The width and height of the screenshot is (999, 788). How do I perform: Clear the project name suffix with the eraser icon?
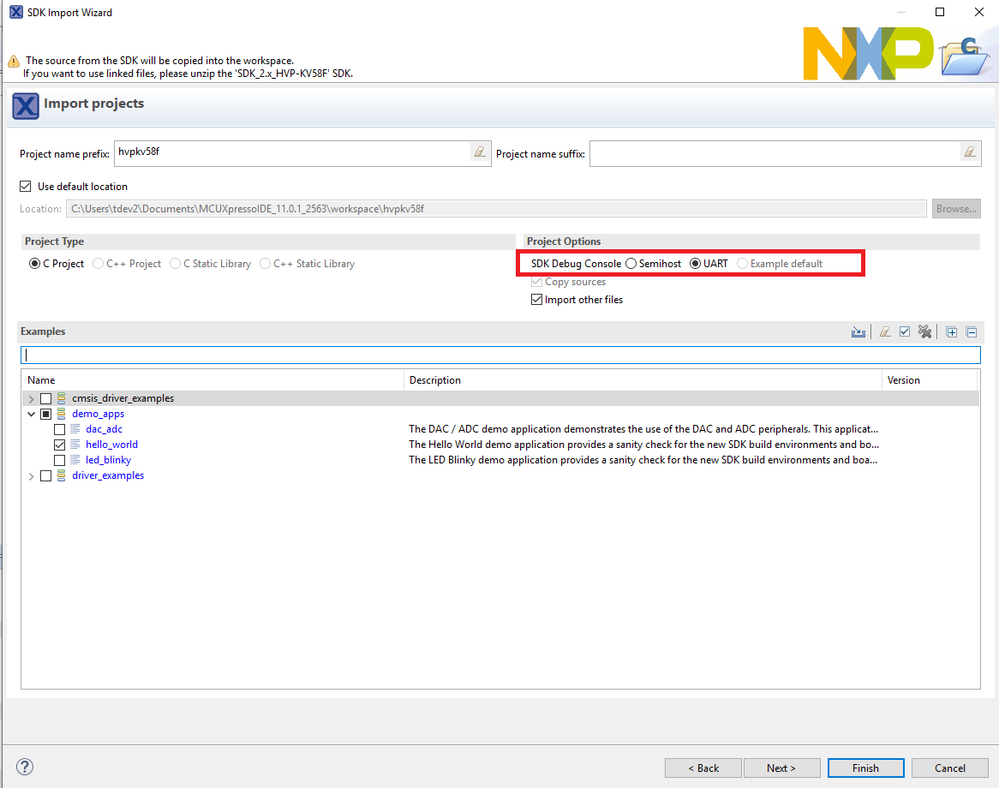[970, 152]
